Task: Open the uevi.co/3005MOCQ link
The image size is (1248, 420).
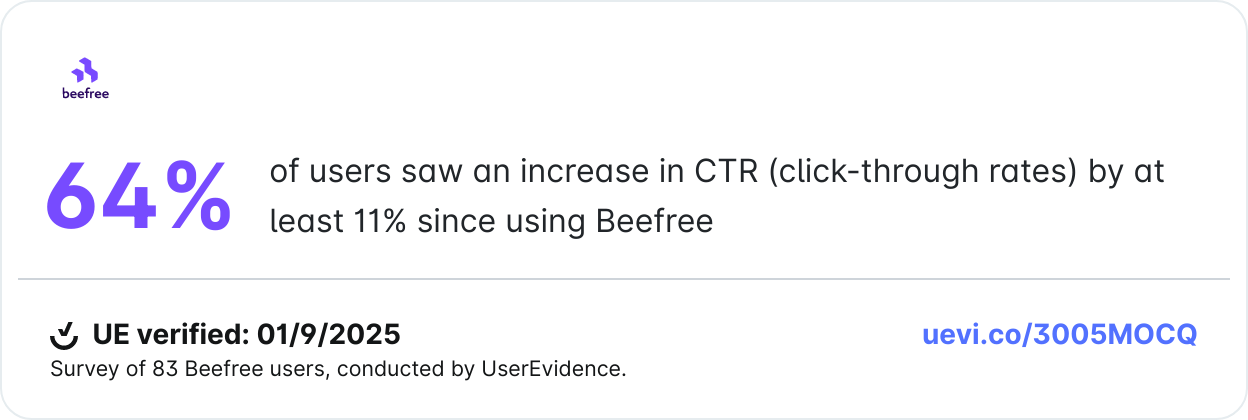Action: [x=1059, y=334]
